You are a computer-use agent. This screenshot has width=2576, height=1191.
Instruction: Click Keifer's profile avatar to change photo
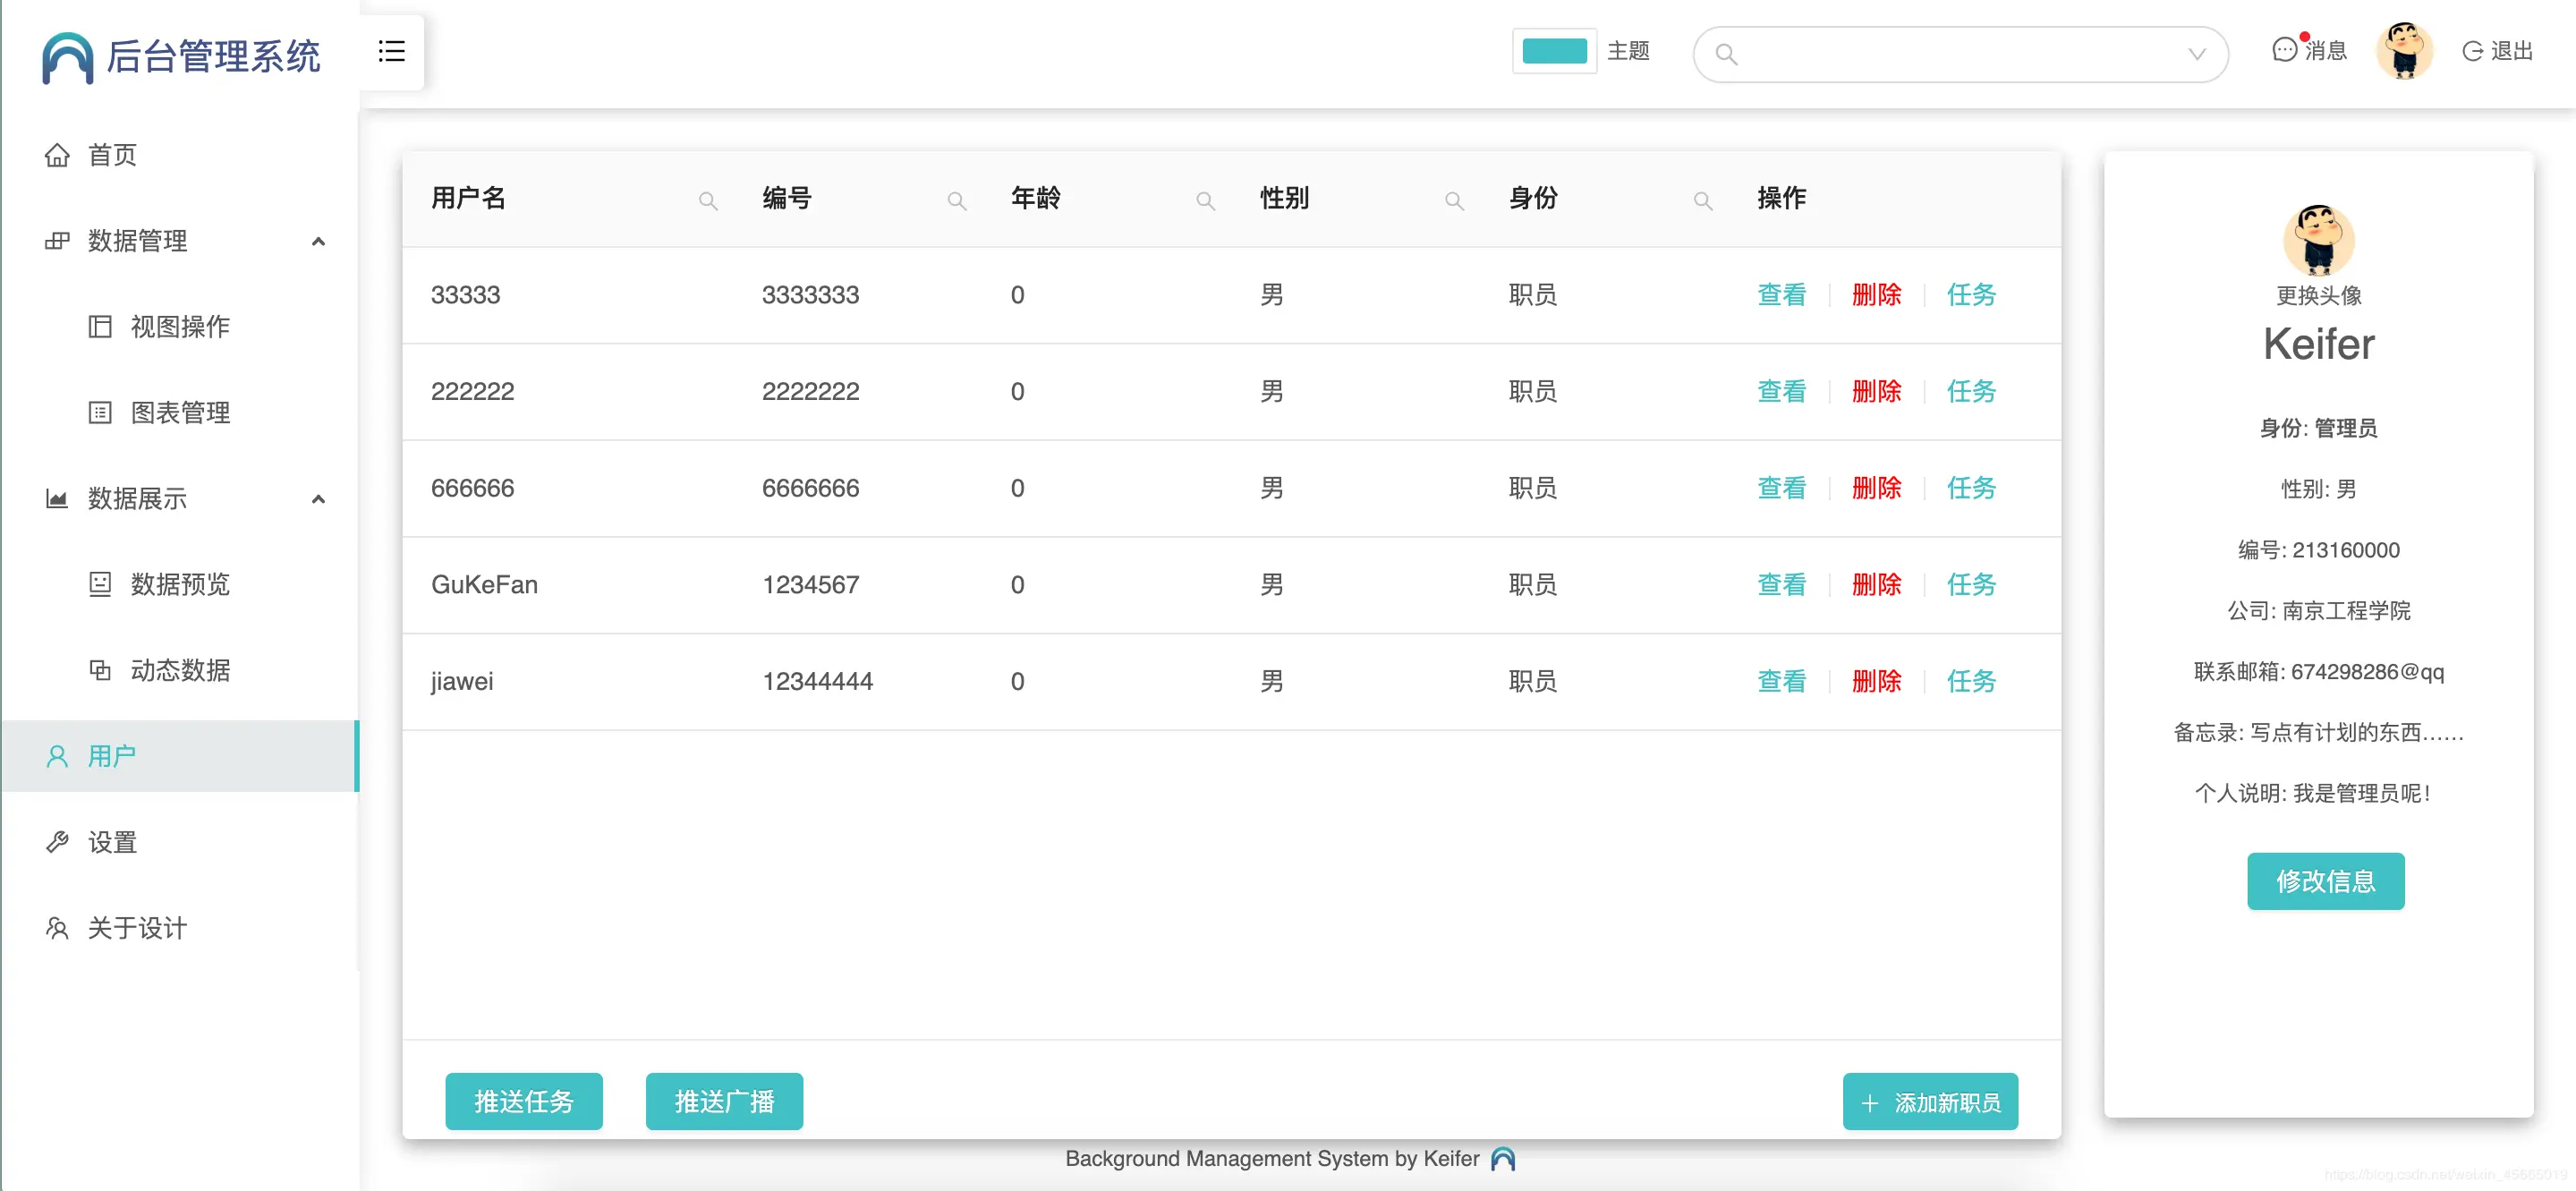pos(2317,240)
